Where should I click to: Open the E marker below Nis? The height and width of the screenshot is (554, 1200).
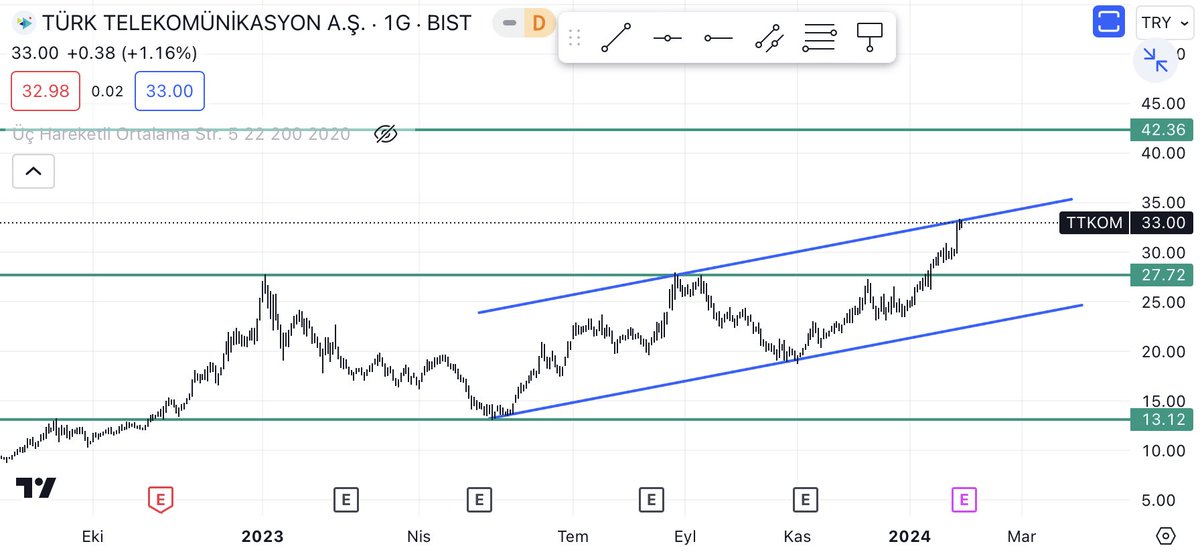click(479, 498)
